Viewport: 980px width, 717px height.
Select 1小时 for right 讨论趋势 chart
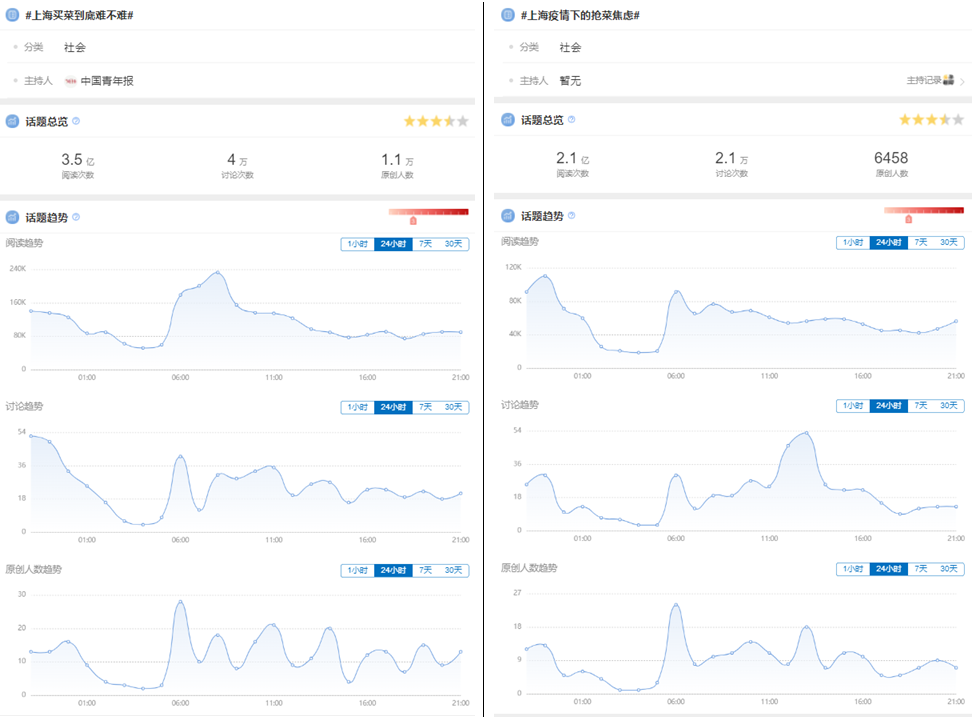[x=853, y=406]
